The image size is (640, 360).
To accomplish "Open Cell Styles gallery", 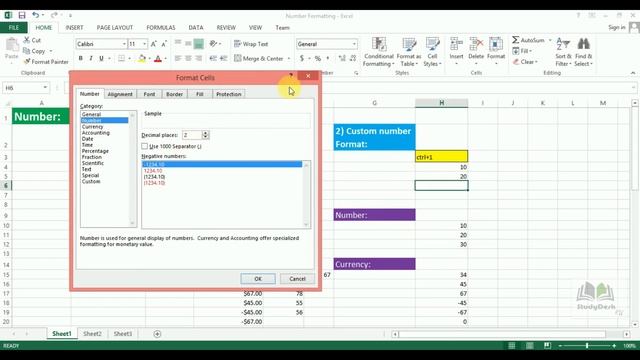I will click(x=432, y=52).
